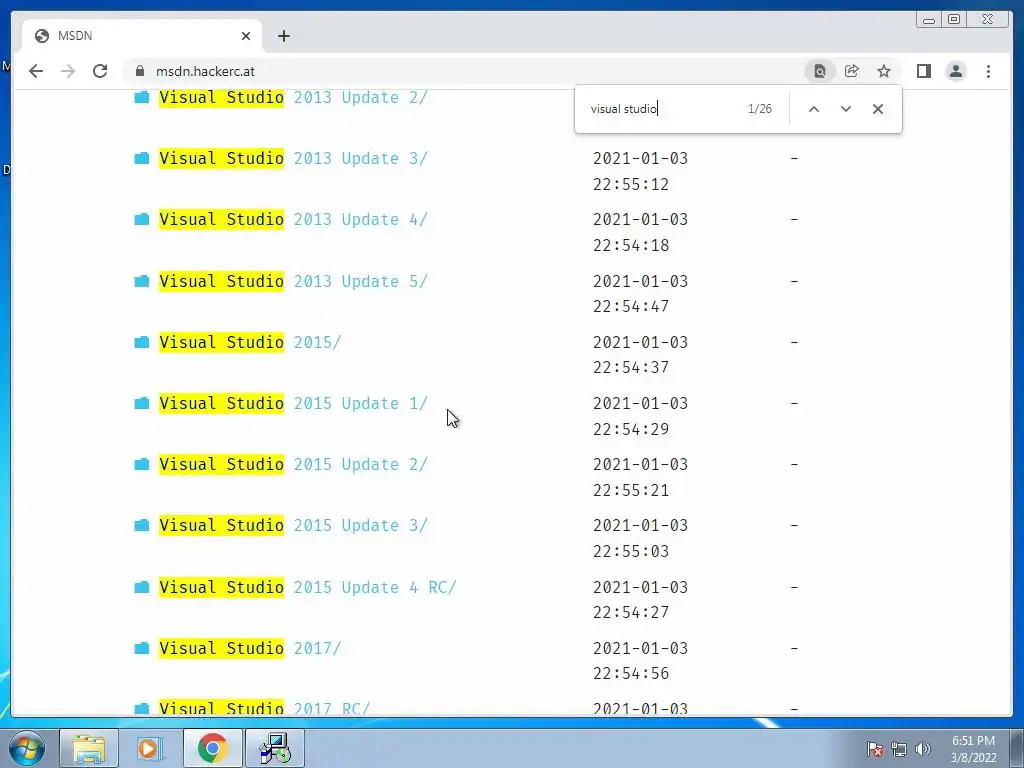Click the date 2021-01-03 22:54:37
This screenshot has height=768, width=1024.
641,355
